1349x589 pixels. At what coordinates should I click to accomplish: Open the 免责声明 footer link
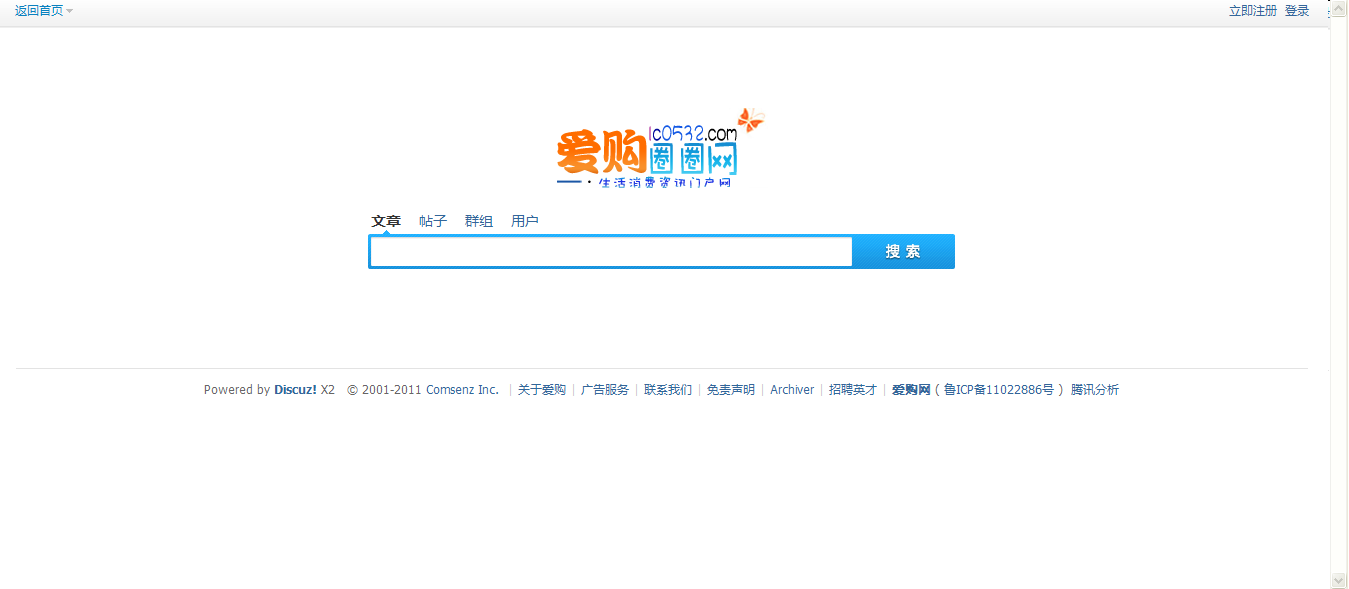pos(731,390)
